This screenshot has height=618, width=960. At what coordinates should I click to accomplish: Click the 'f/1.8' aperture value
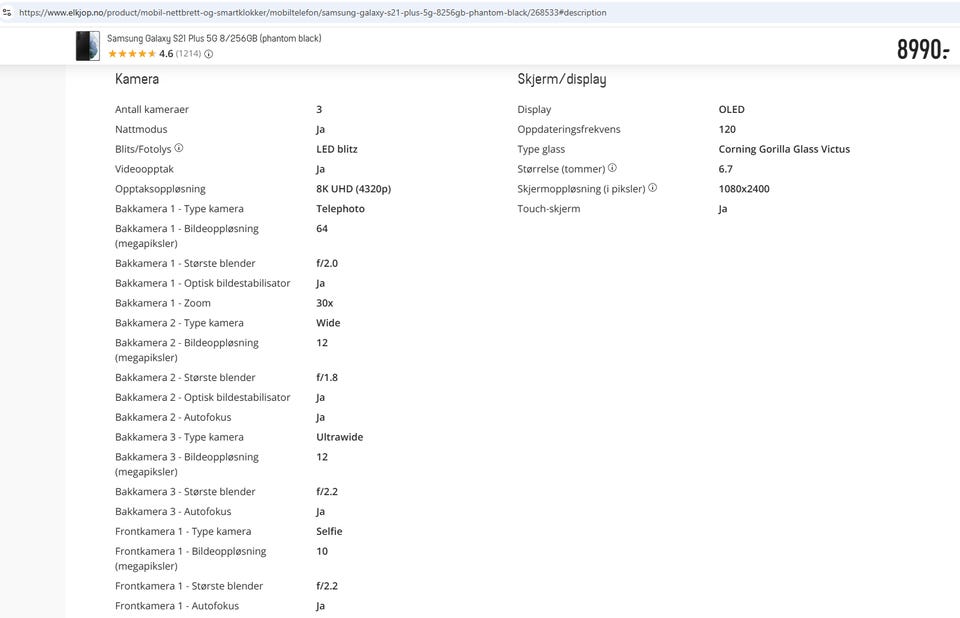tap(327, 377)
